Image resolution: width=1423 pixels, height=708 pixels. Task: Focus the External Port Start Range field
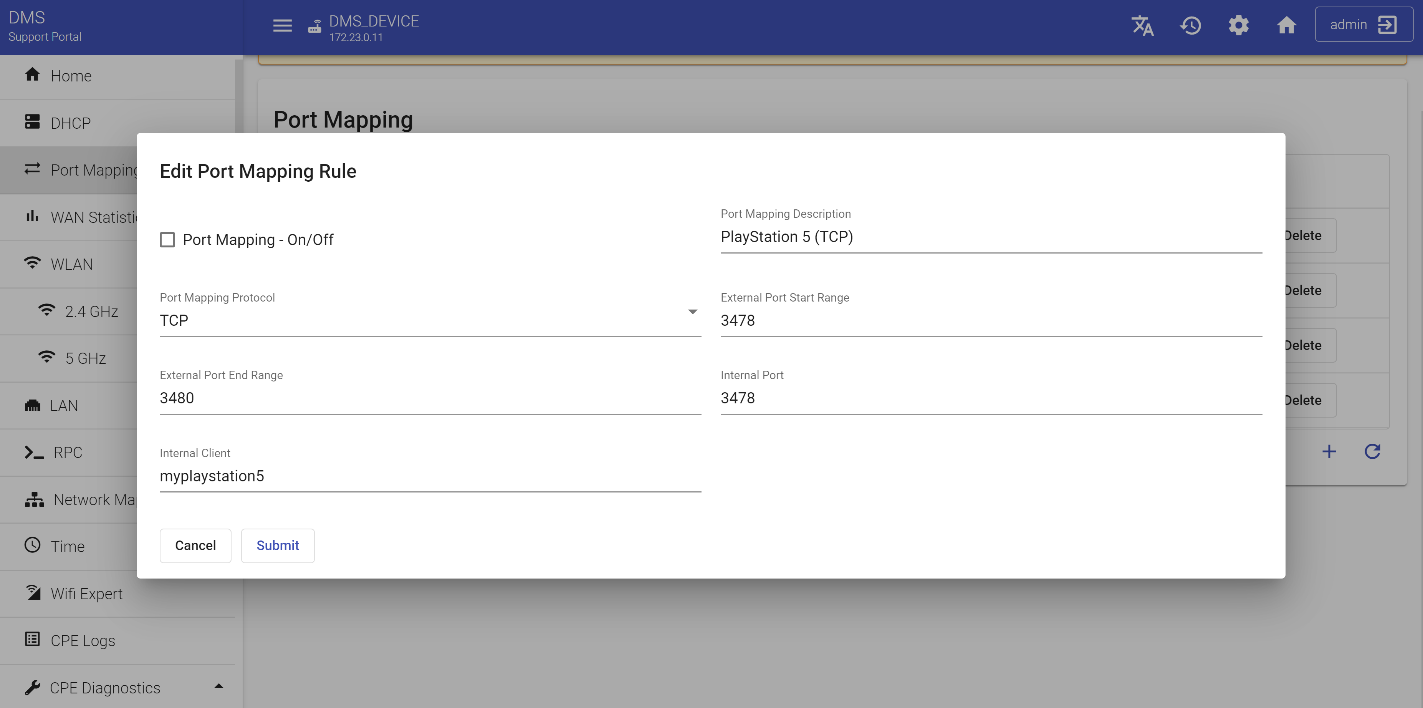(990, 321)
